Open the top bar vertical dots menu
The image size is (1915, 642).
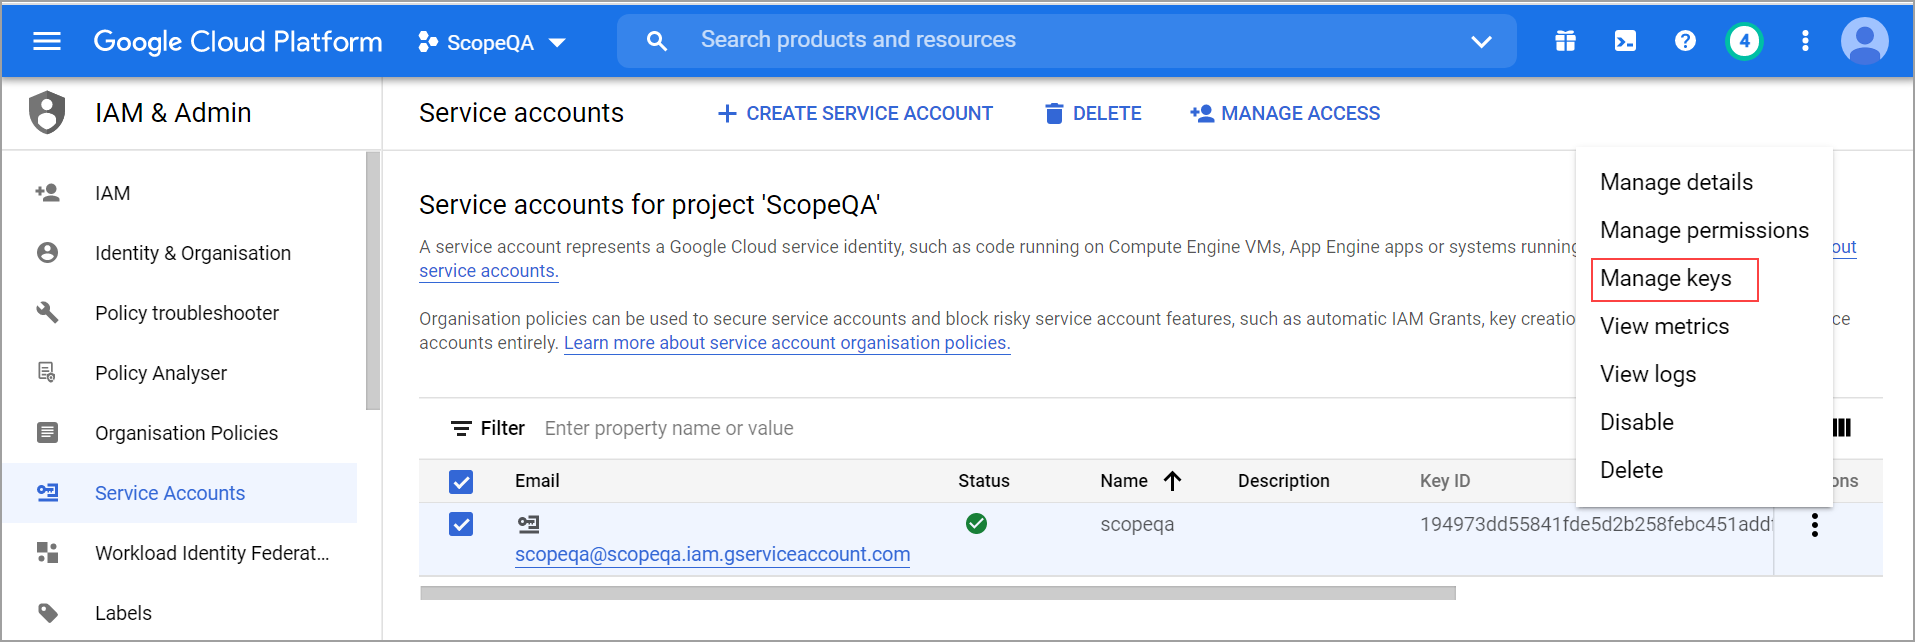(1805, 41)
